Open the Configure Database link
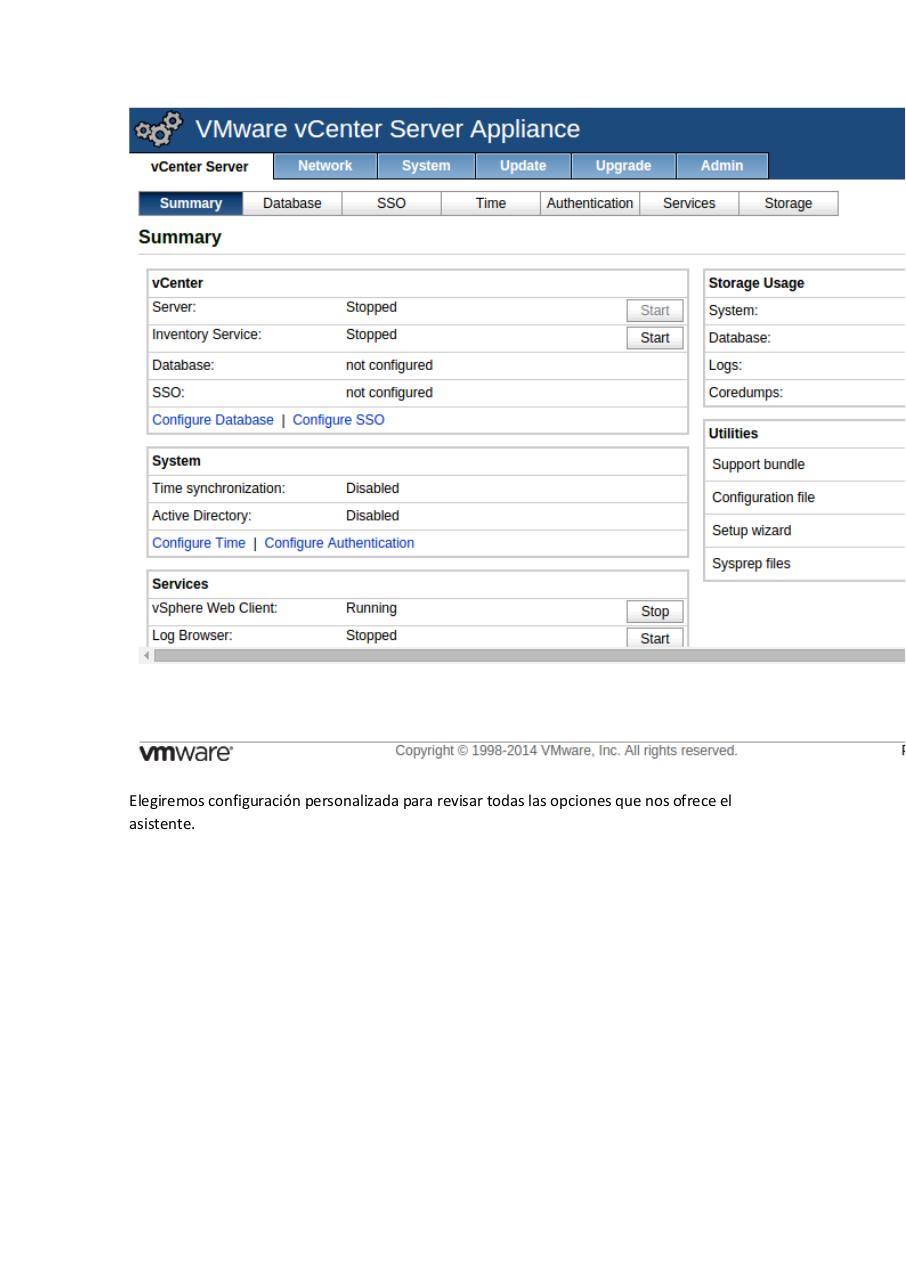 tap(212, 419)
